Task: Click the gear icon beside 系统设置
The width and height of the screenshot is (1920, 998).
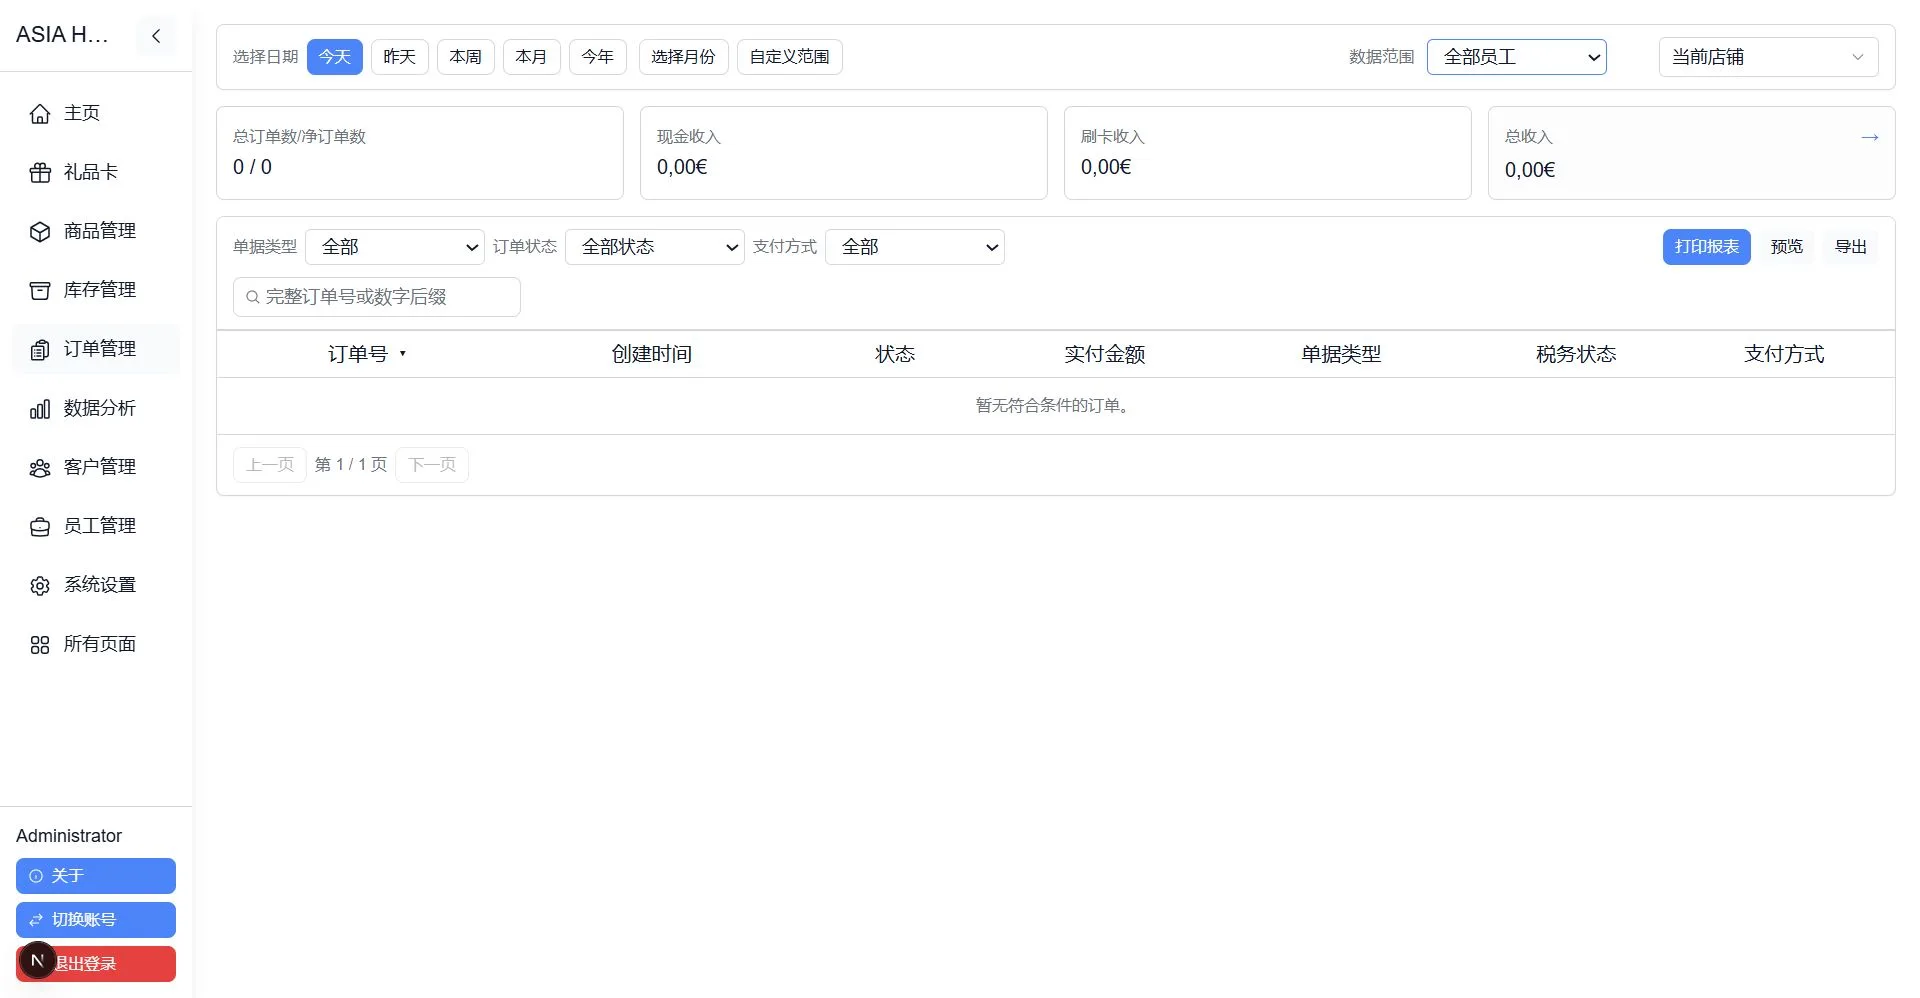Action: coord(40,586)
